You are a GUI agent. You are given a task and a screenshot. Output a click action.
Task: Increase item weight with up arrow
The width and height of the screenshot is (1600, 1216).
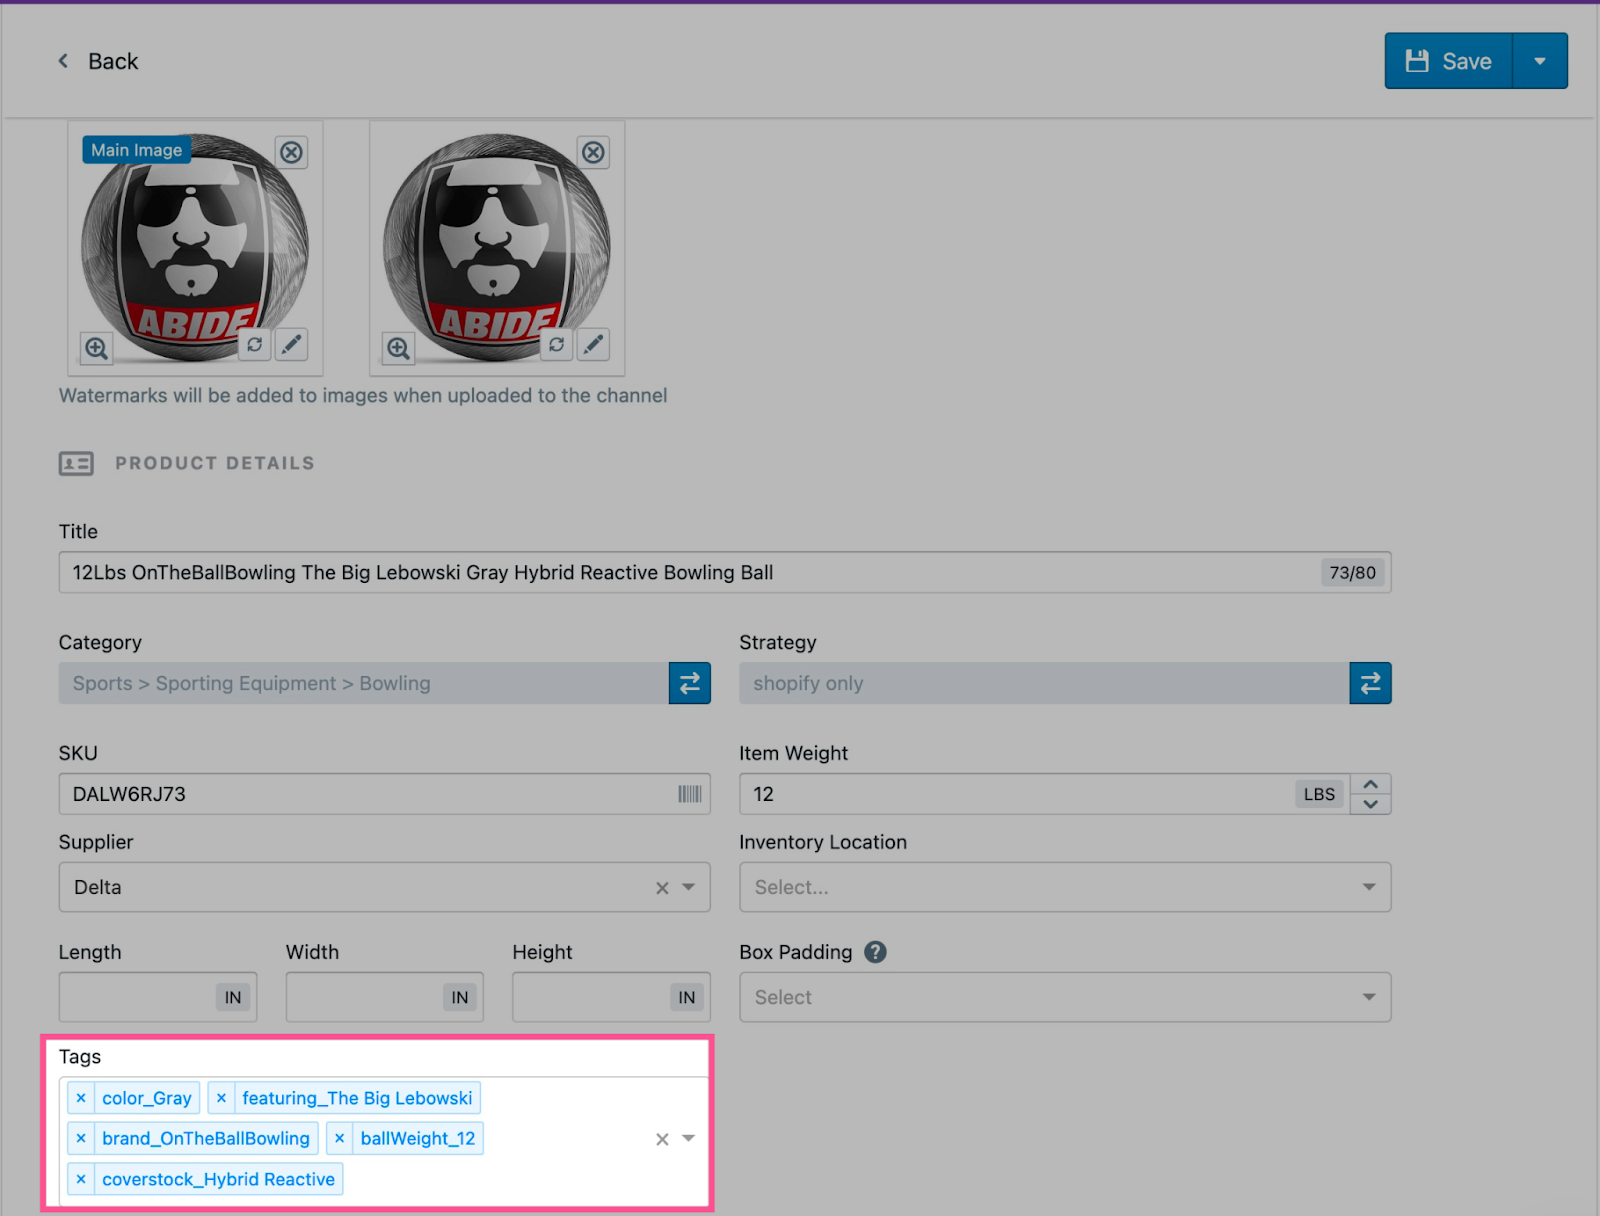pyautogui.click(x=1371, y=784)
